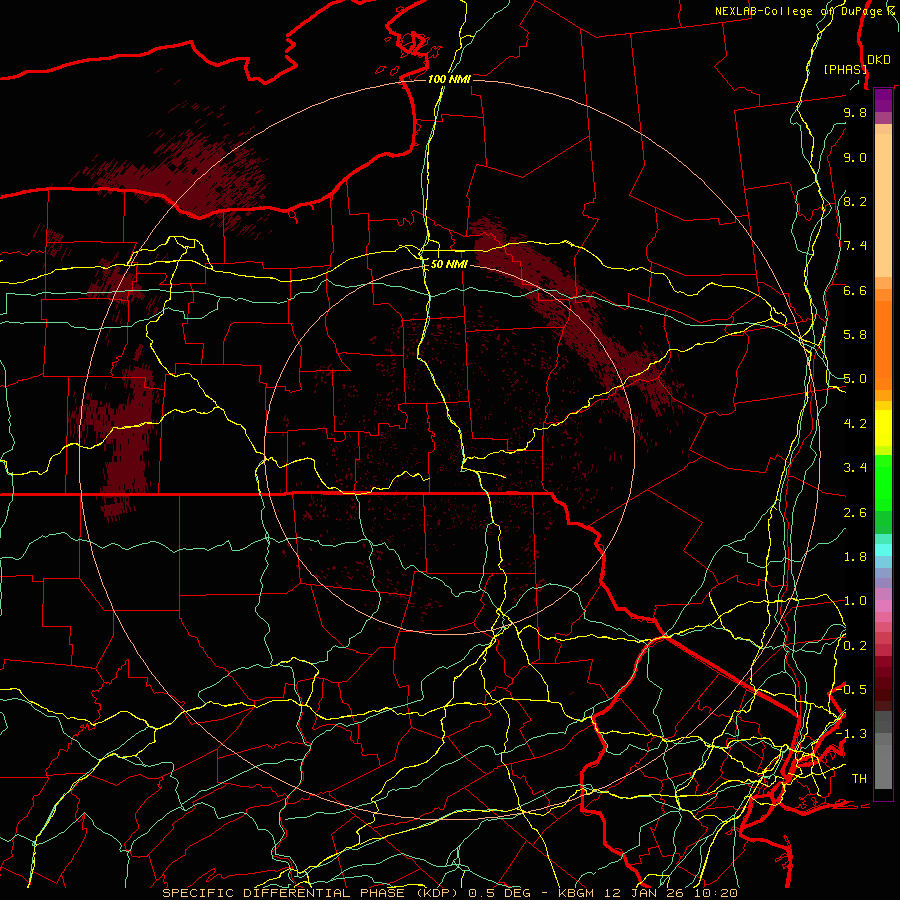900x900 pixels.
Task: Click the bright green color bar segment
Action: (883, 482)
